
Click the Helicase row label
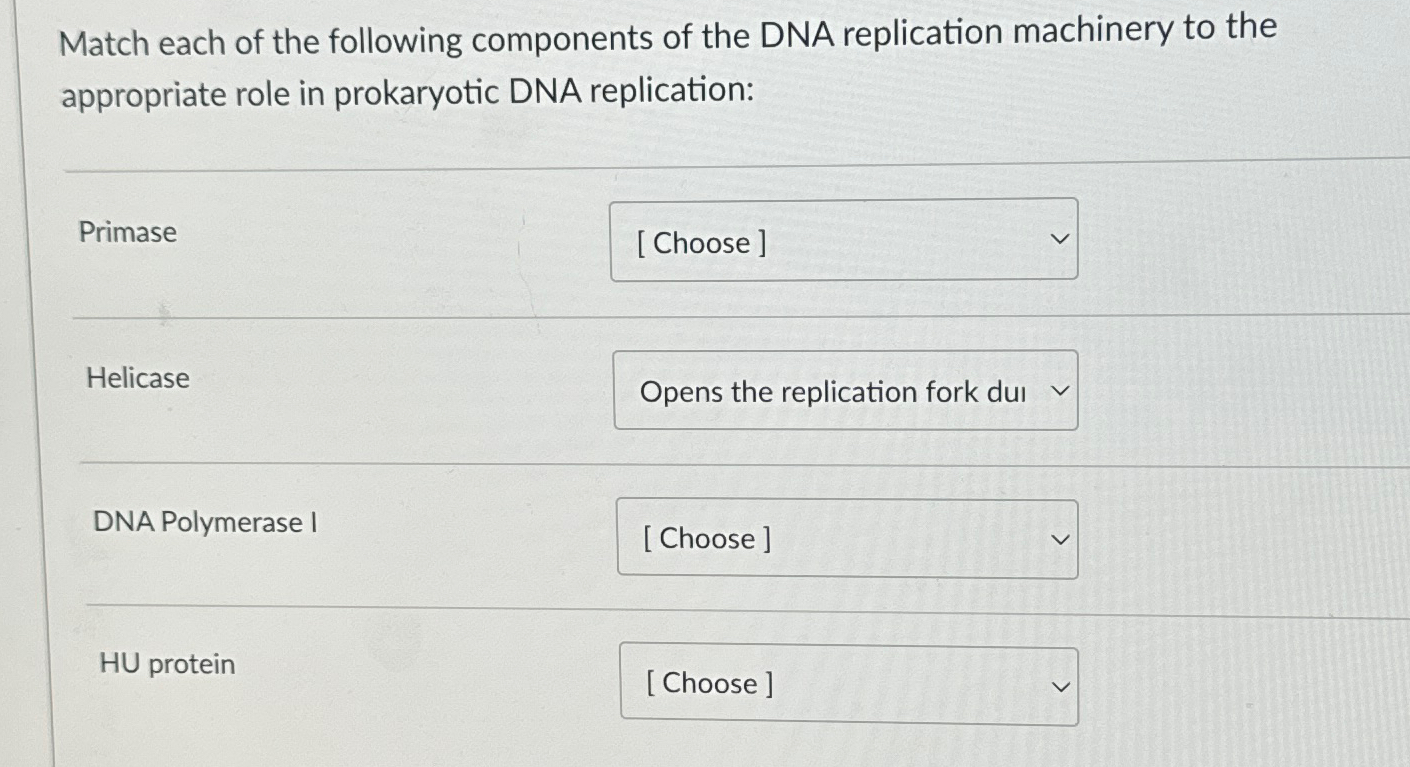coord(136,379)
